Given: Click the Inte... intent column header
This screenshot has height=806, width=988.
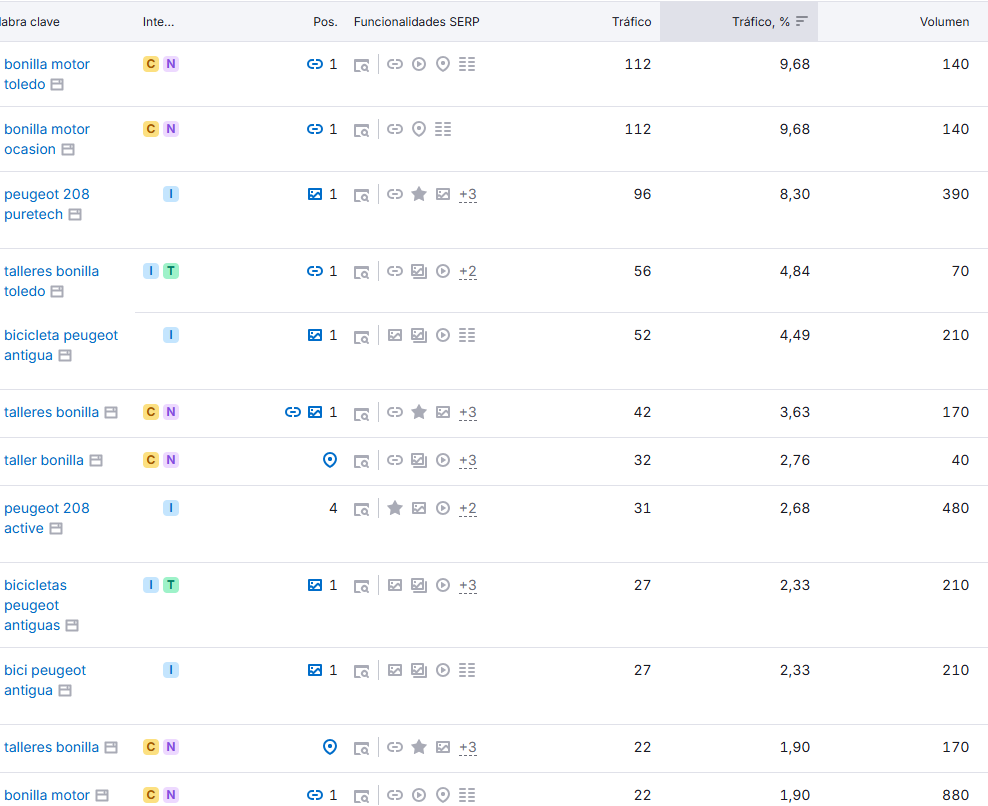Looking at the screenshot, I should [158, 22].
